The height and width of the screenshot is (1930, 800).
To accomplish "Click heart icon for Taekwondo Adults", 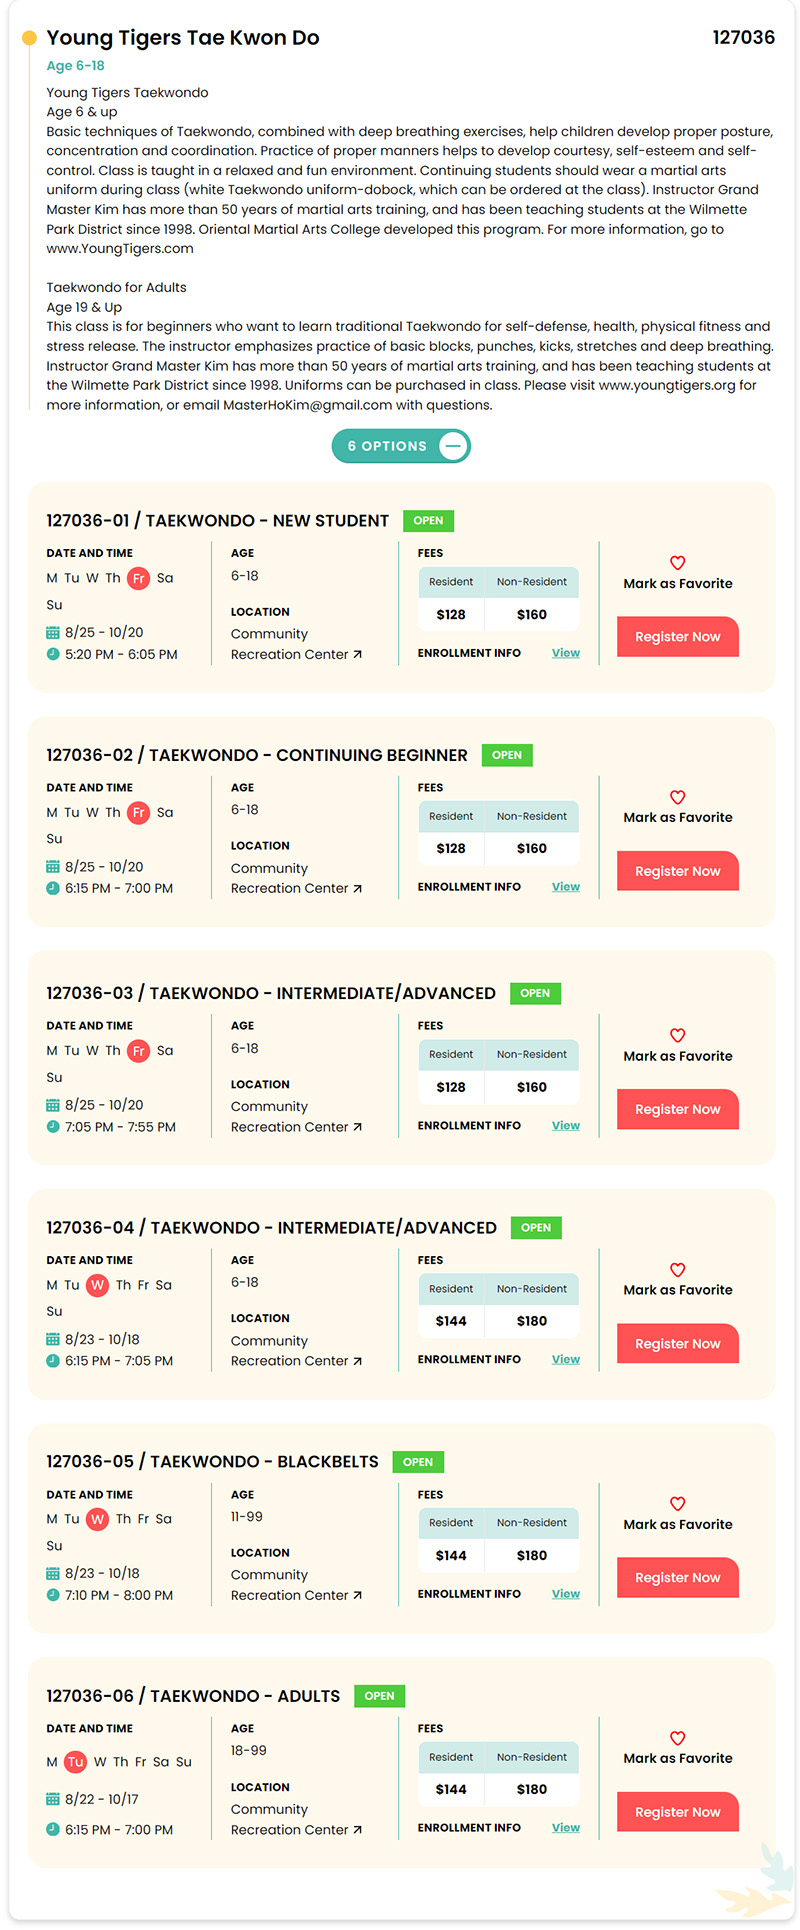I will point(677,1738).
